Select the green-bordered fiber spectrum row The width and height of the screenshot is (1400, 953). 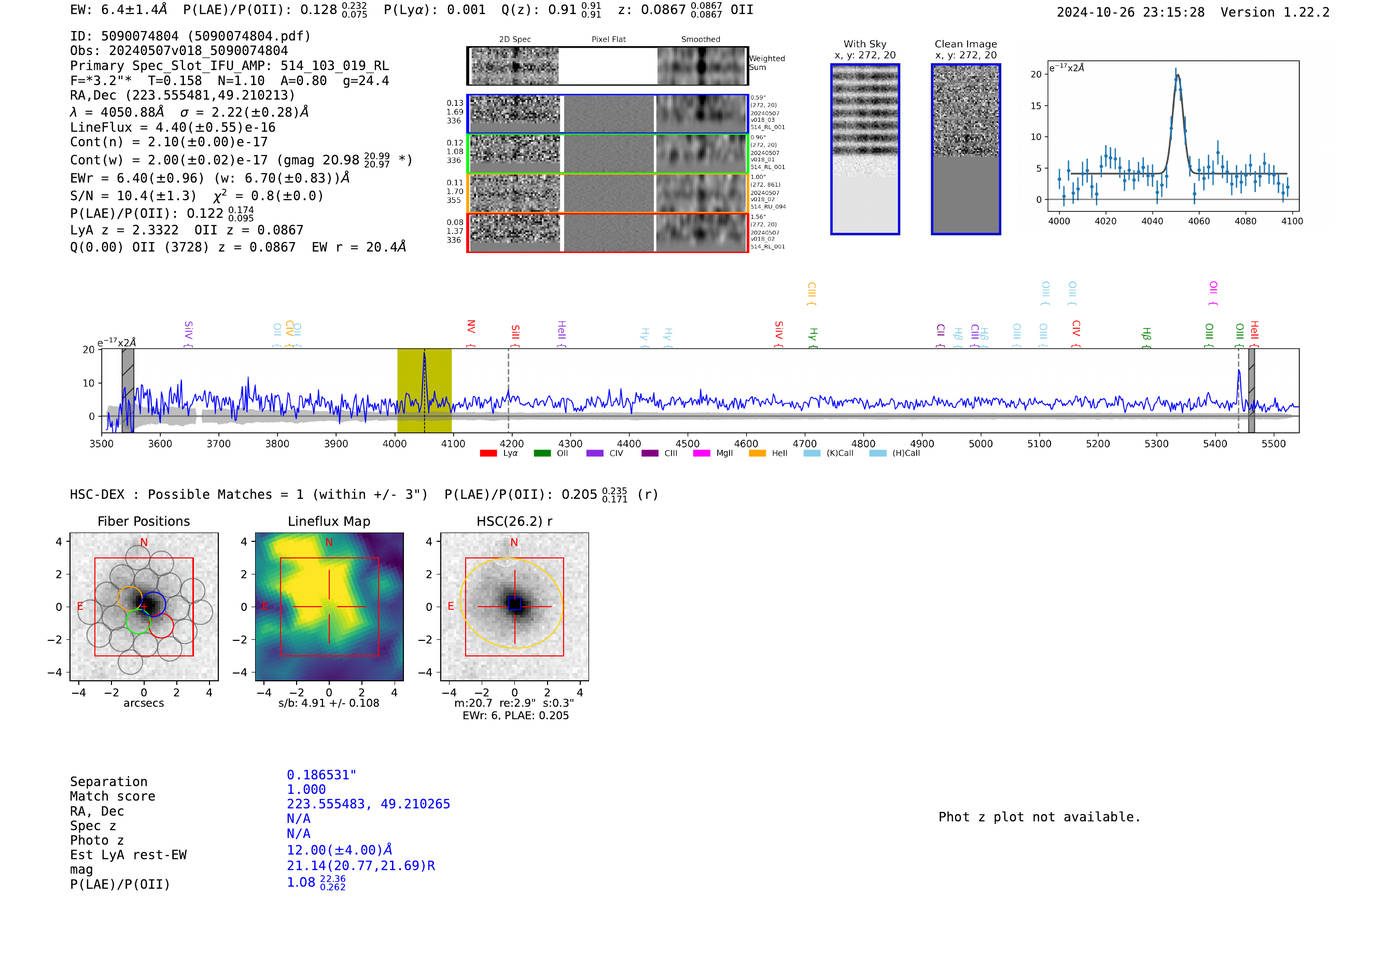point(607,153)
